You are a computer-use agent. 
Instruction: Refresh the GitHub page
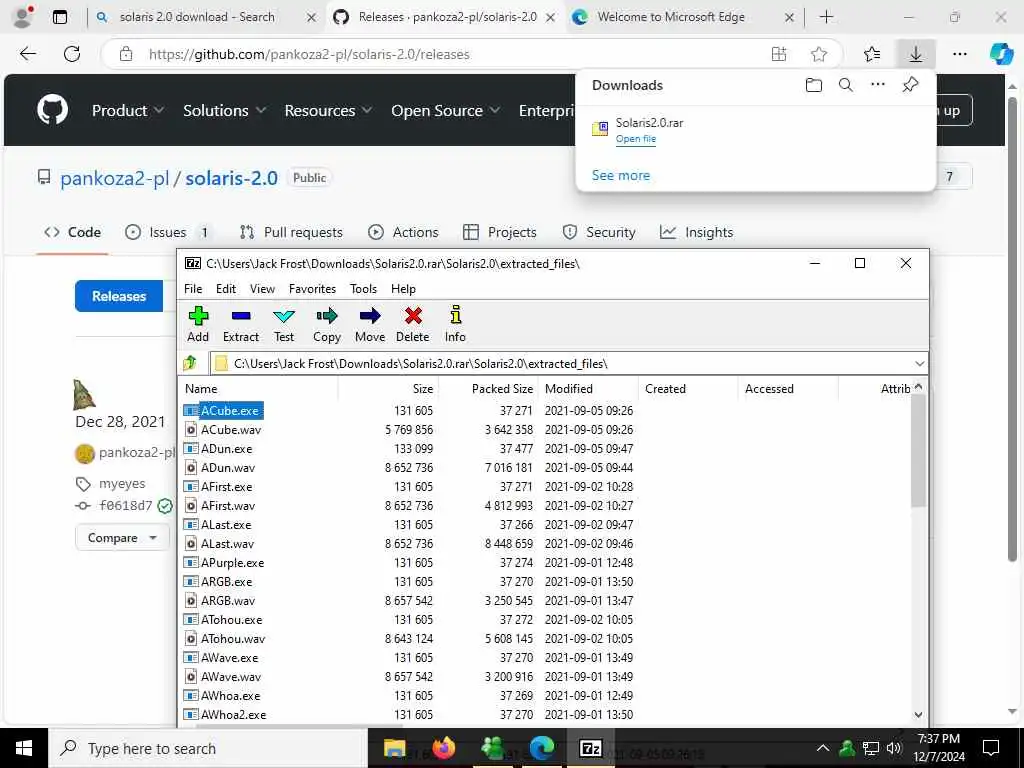pyautogui.click(x=72, y=54)
